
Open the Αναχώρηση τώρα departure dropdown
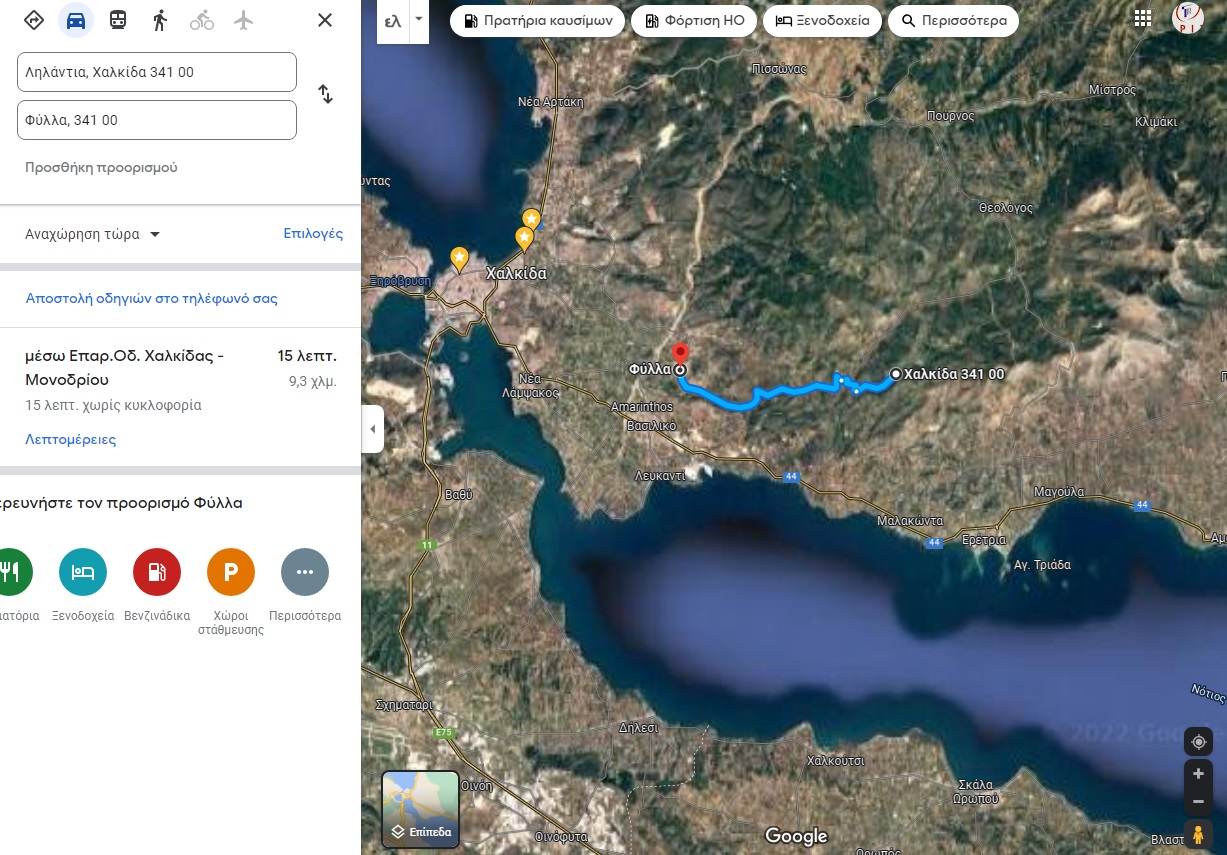click(93, 234)
